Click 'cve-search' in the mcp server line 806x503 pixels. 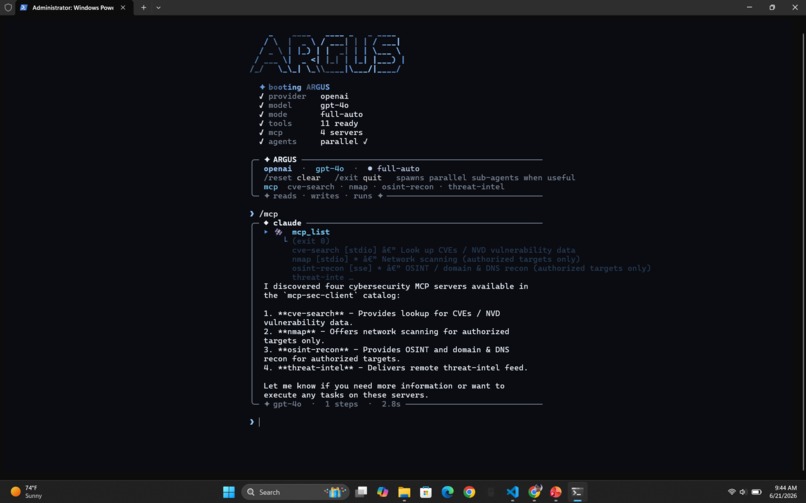tap(310, 187)
